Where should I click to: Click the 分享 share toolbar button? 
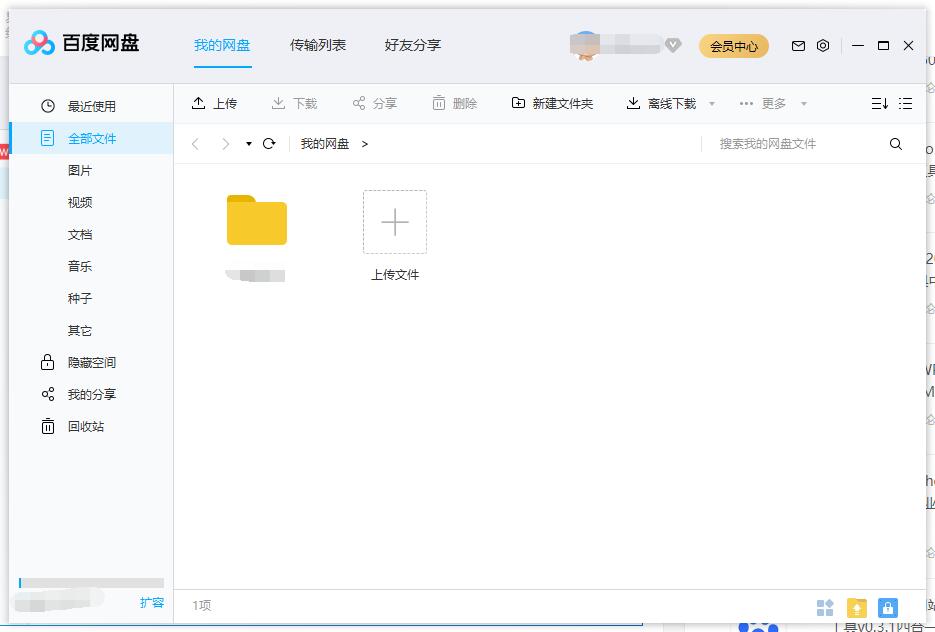tap(374, 103)
